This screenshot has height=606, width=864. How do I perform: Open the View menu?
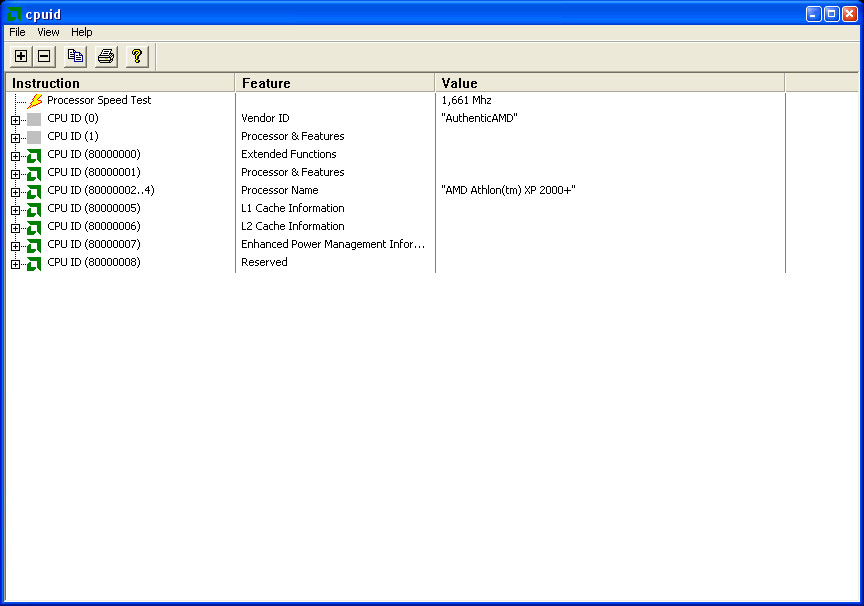48,32
